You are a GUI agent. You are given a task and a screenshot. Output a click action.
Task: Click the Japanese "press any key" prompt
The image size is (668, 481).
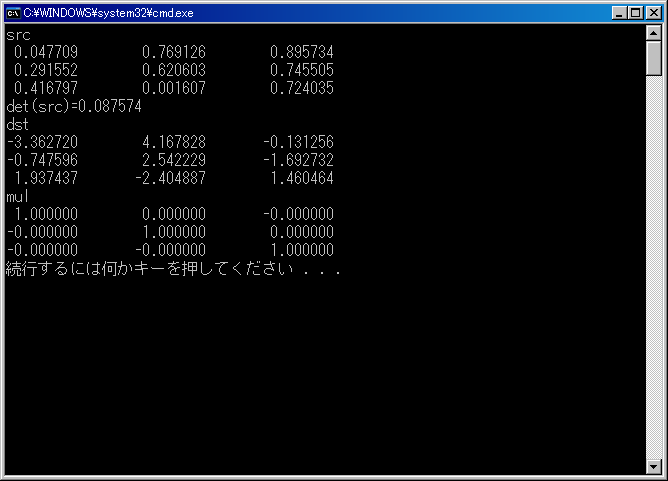(173, 269)
